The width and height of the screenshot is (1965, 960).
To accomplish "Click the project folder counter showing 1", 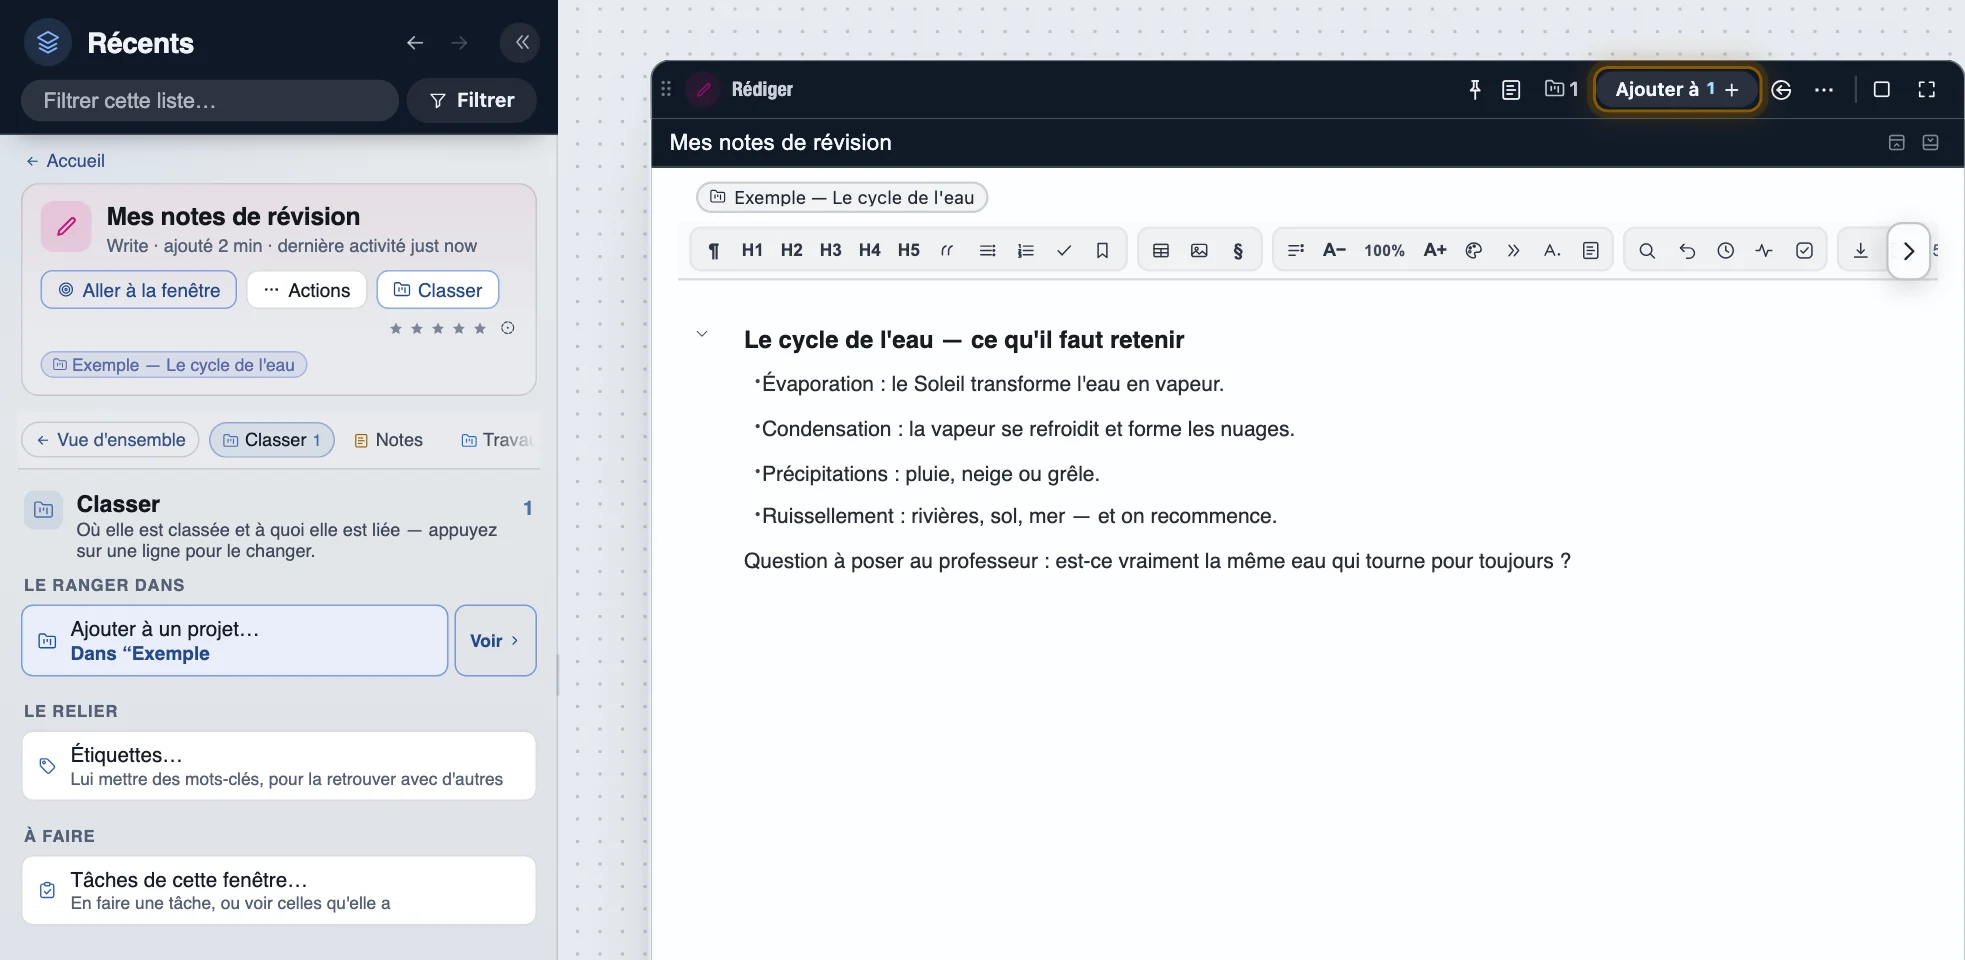I will (1561, 90).
